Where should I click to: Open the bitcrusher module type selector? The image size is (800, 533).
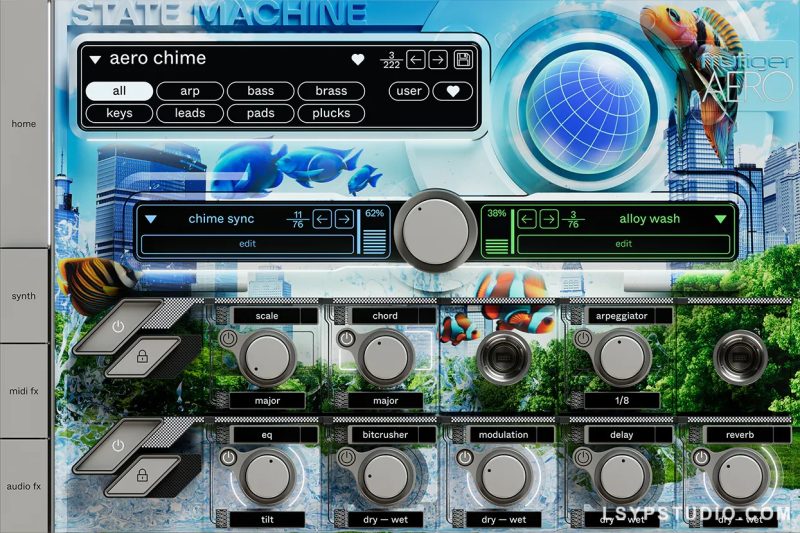394,435
